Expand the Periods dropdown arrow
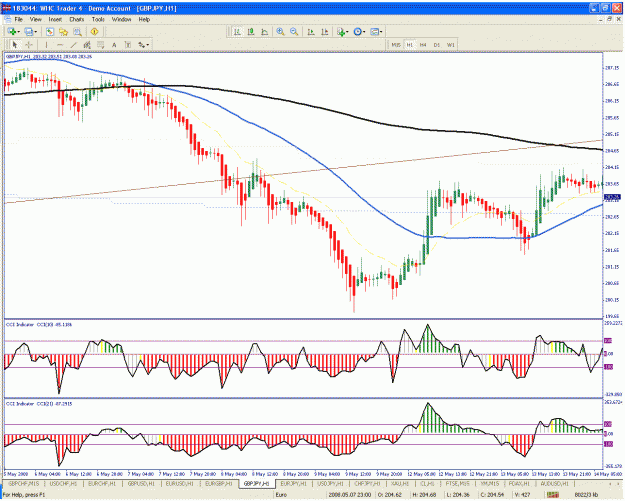This screenshot has height=501, width=625. coord(364,32)
